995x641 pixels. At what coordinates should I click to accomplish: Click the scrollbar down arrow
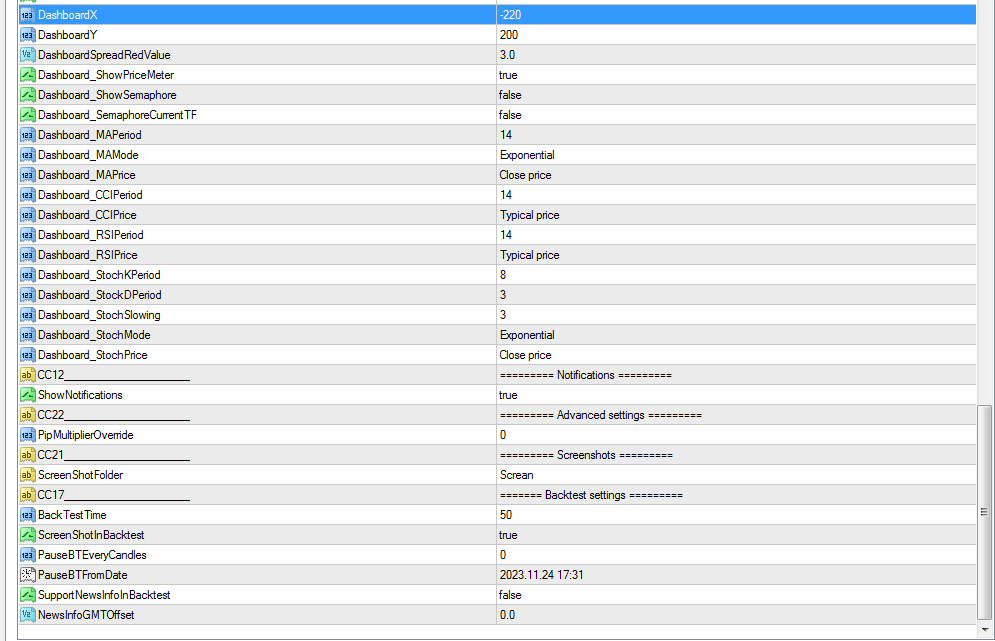[x=984, y=630]
